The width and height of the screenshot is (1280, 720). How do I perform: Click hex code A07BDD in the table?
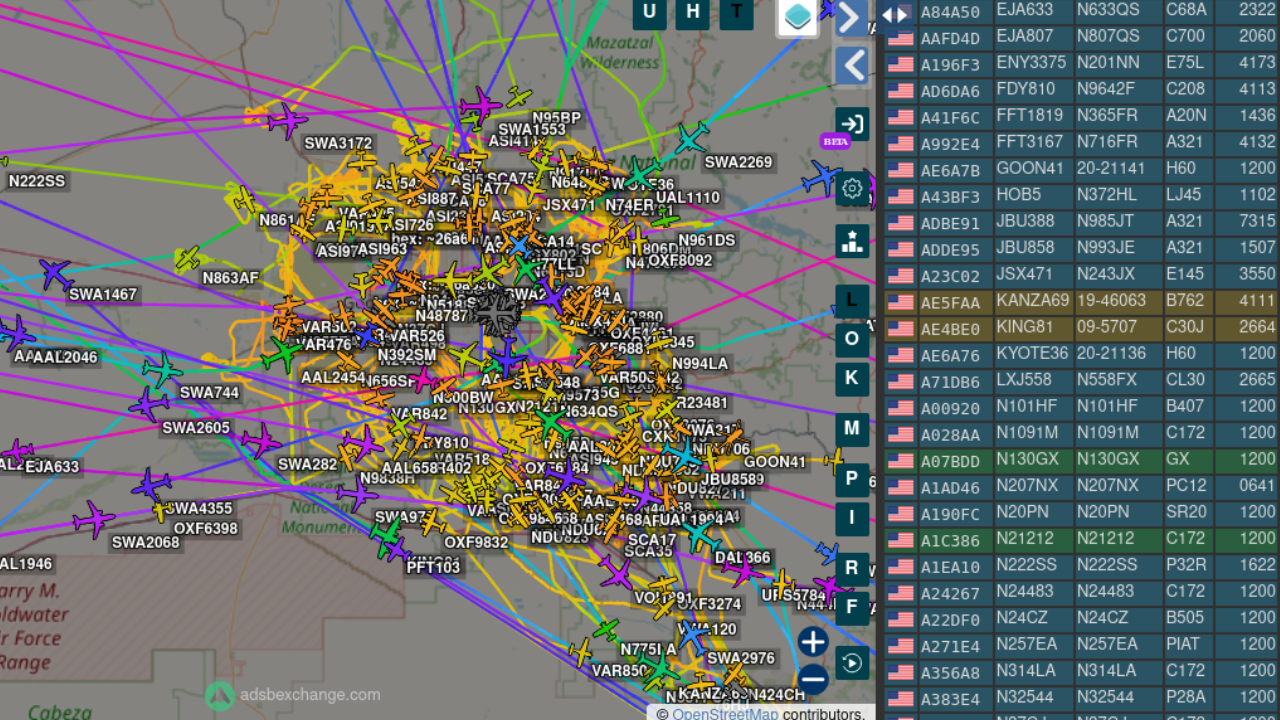(950, 461)
